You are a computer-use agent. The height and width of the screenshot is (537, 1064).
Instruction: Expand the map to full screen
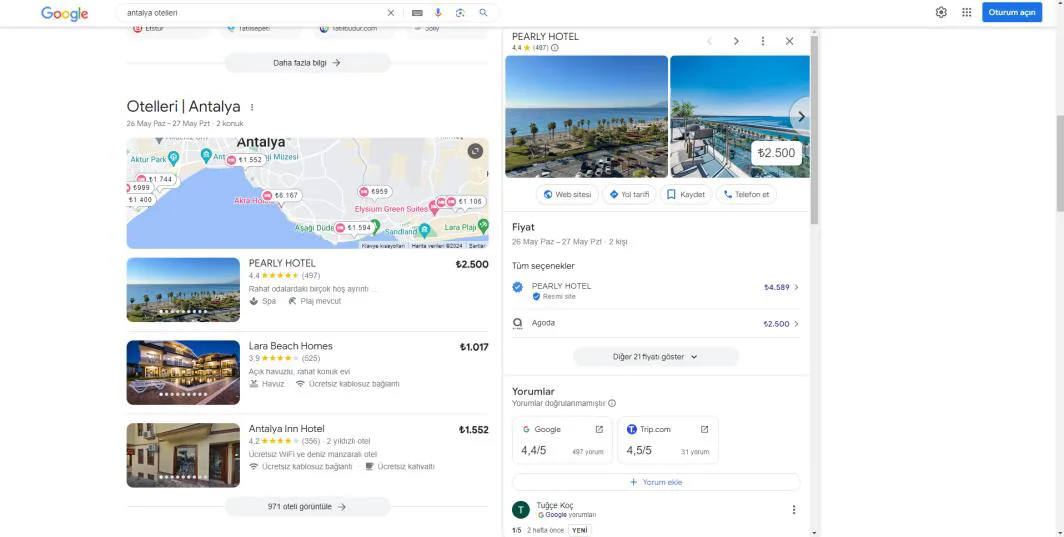pyautogui.click(x=475, y=151)
